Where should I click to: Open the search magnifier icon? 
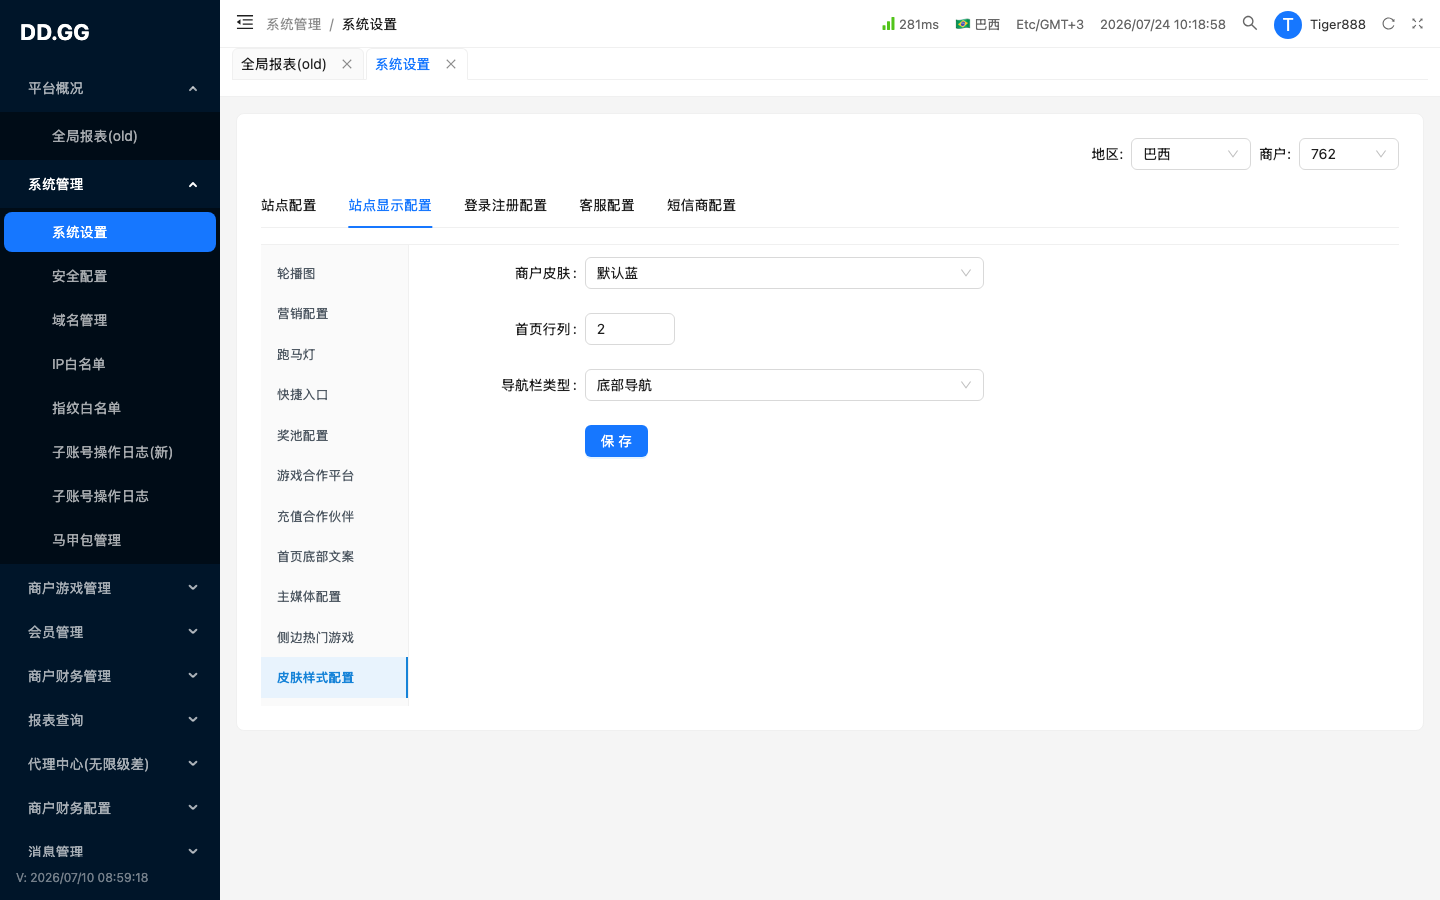(1250, 23)
